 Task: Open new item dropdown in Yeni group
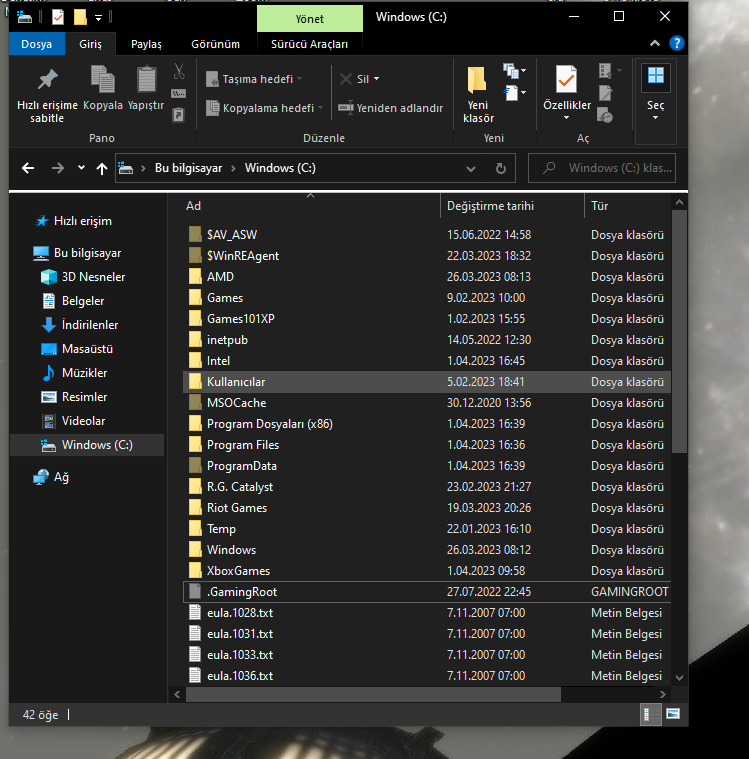tap(514, 71)
